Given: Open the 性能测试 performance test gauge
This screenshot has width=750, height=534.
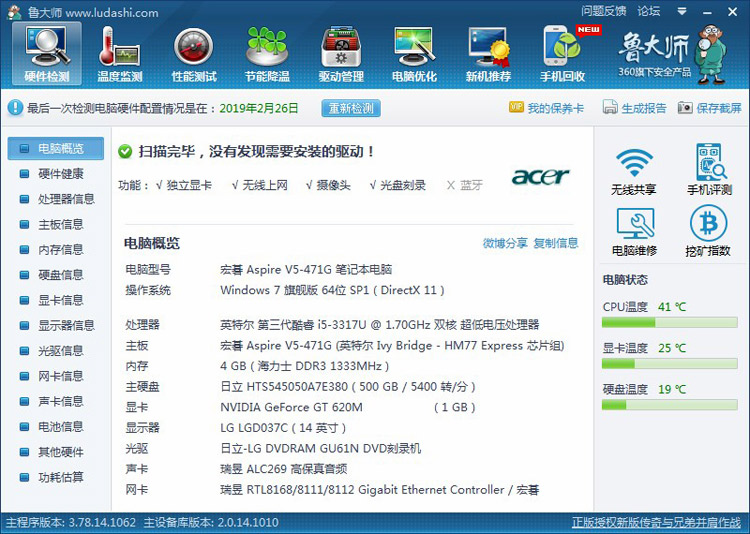Looking at the screenshot, I should point(193,52).
